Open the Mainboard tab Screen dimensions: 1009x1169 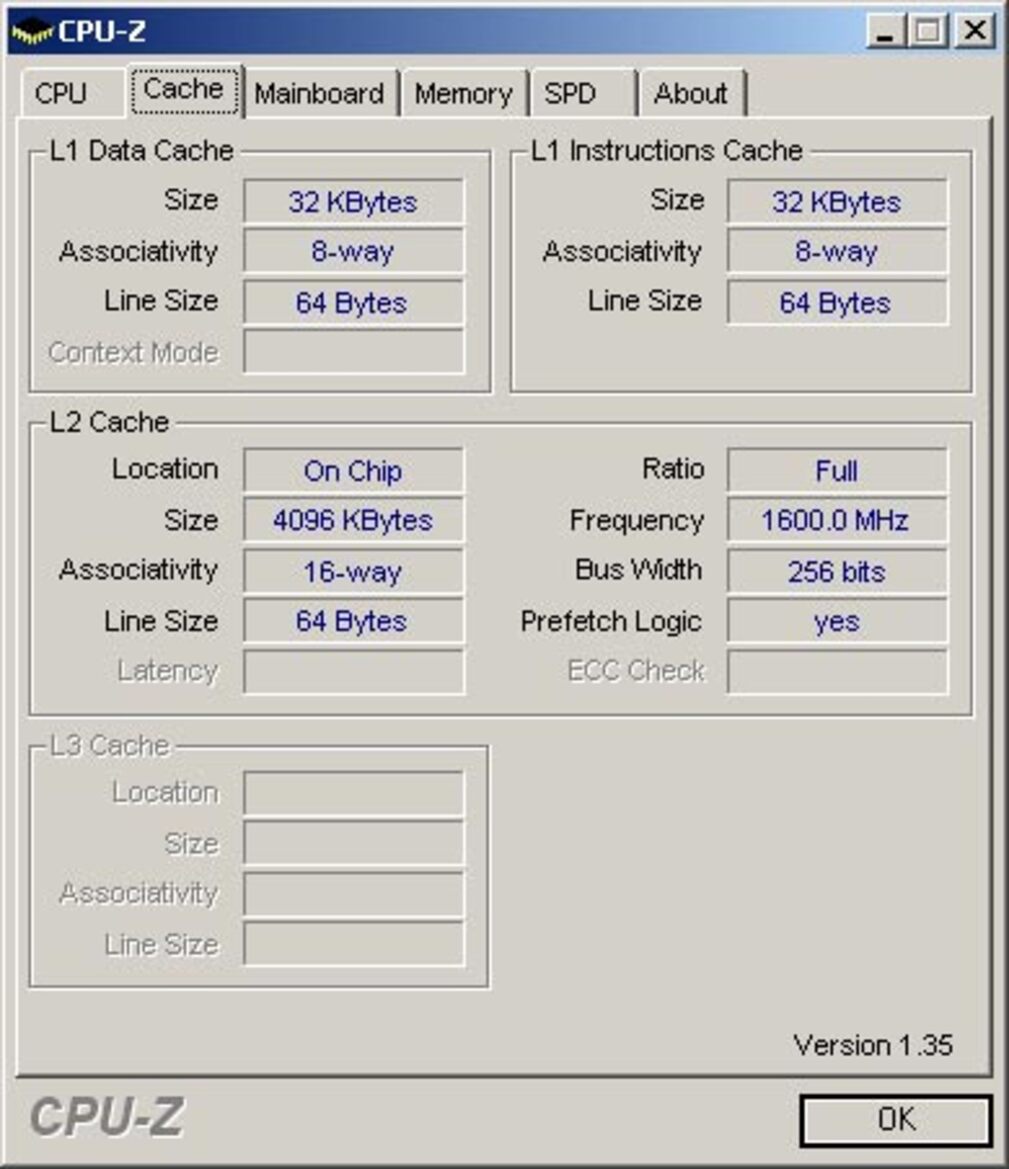[x=321, y=94]
